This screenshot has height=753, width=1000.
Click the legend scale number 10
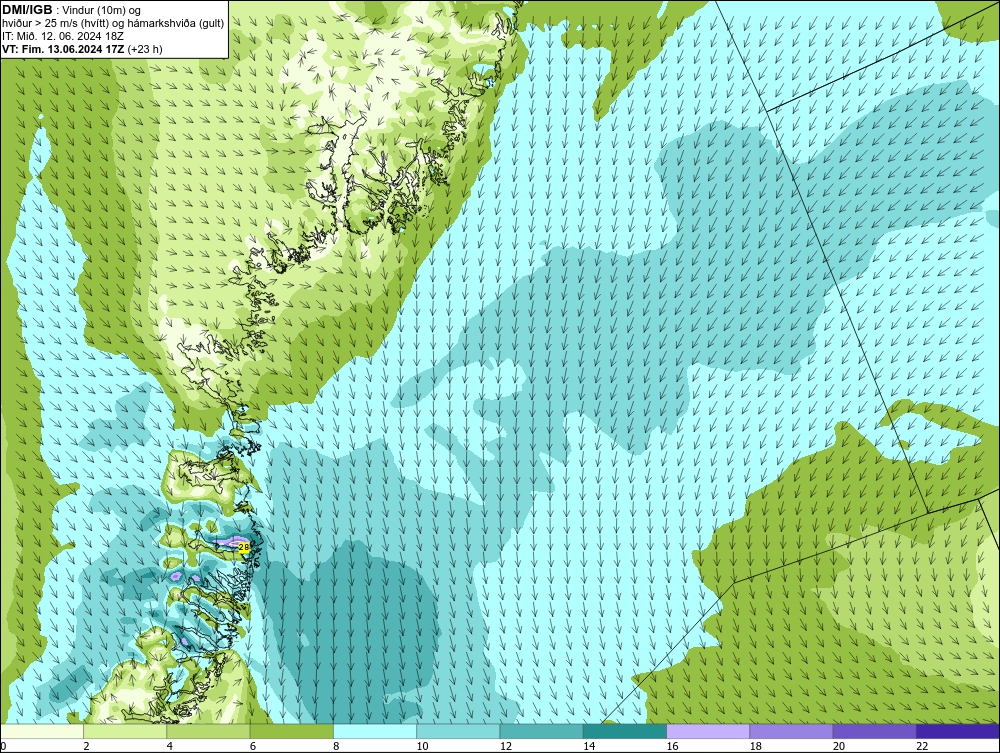tap(423, 746)
